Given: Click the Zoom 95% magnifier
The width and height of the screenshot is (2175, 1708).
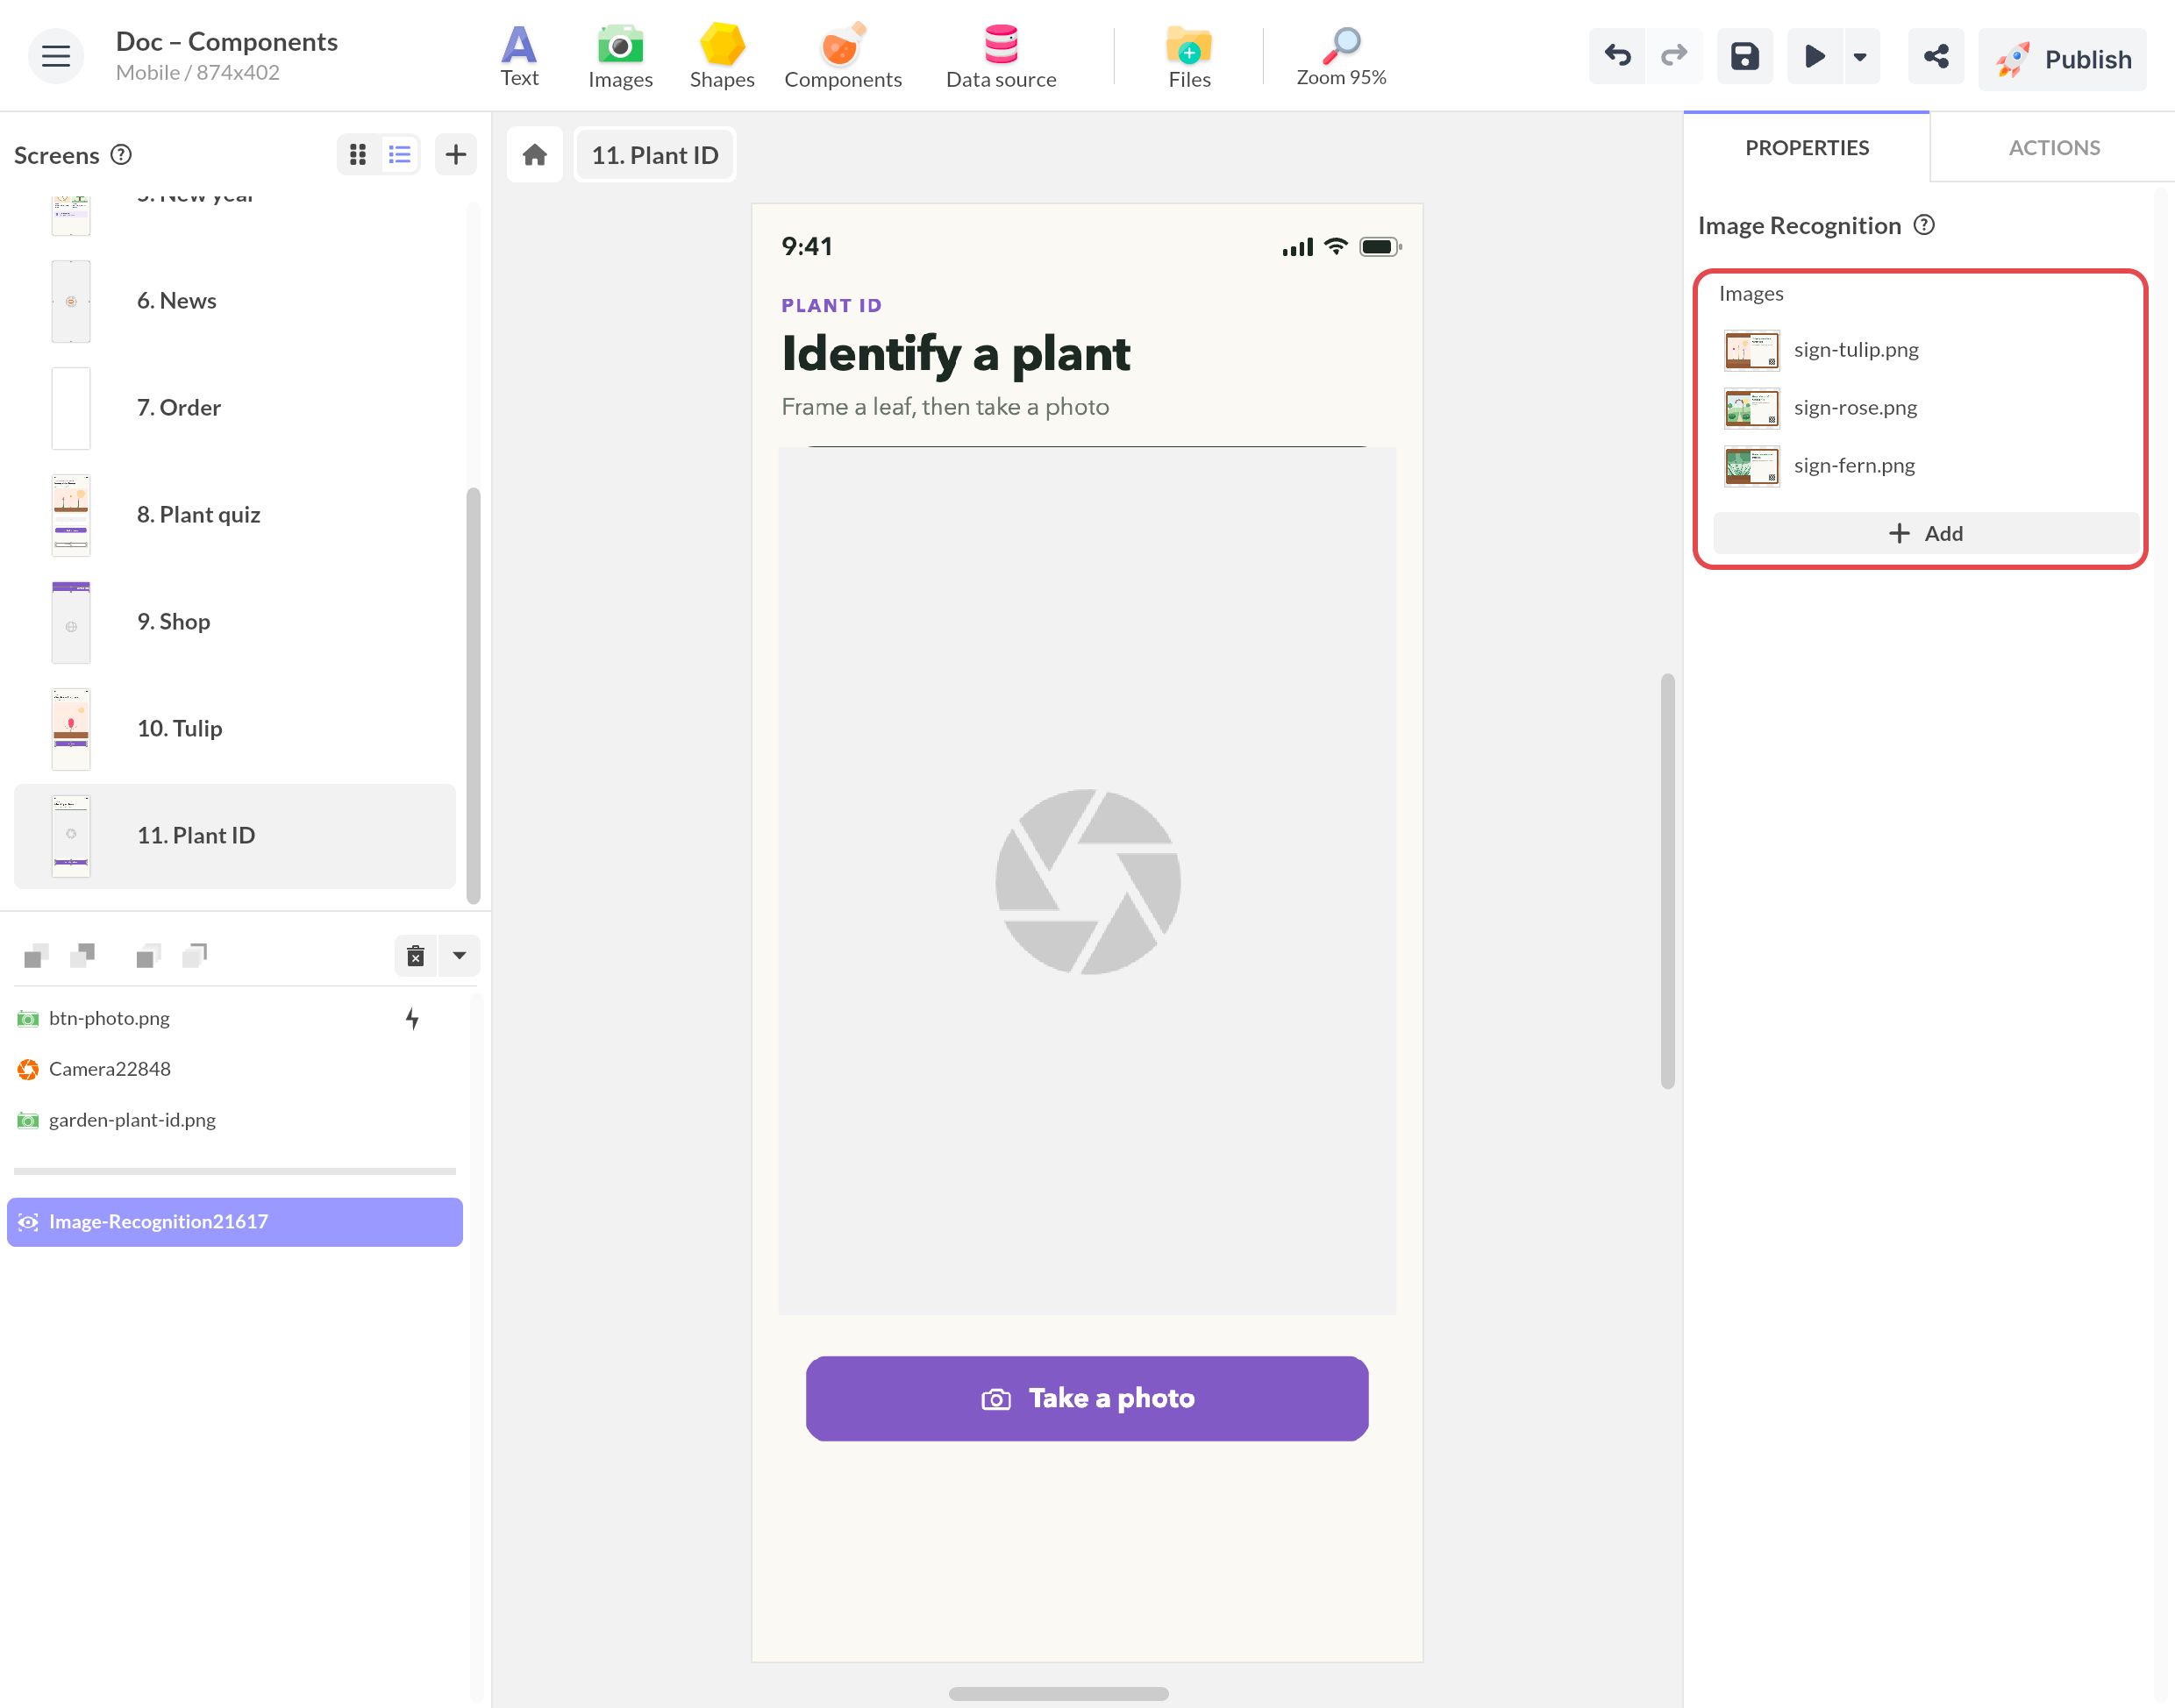Looking at the screenshot, I should (x=1340, y=56).
